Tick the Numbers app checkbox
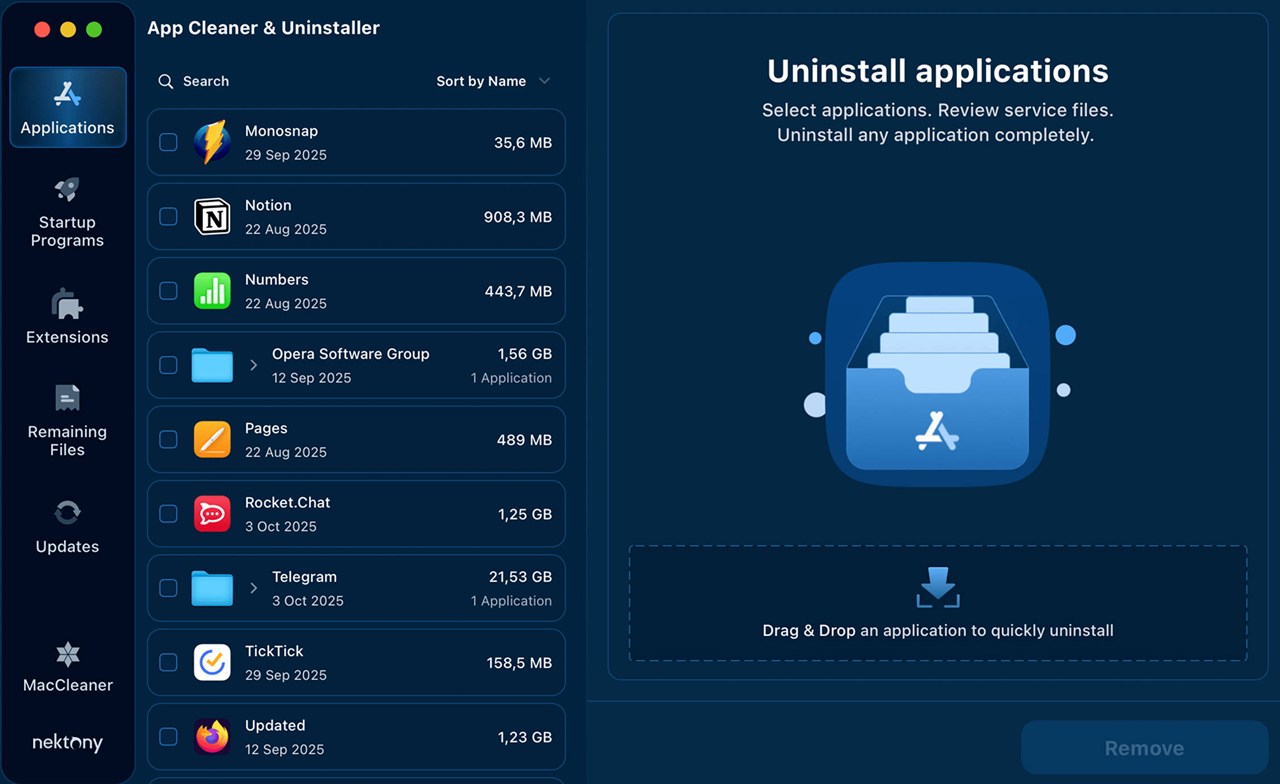 click(169, 291)
